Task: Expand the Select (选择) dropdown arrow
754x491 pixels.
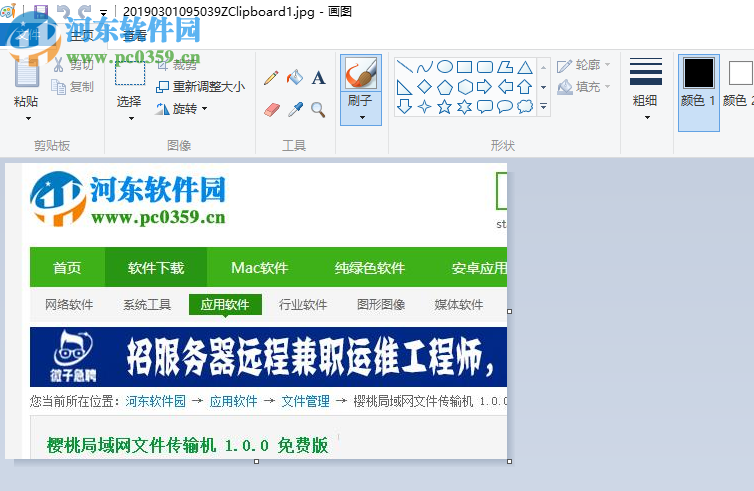Action: 131,118
